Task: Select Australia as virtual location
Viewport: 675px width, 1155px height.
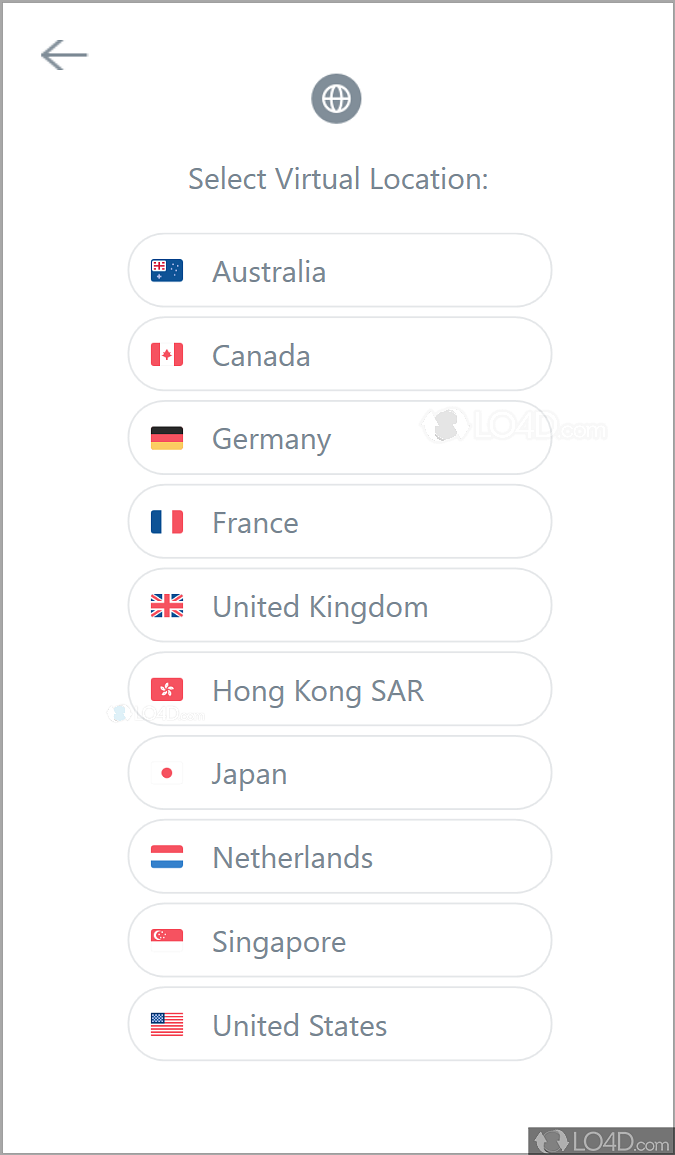Action: pos(340,271)
